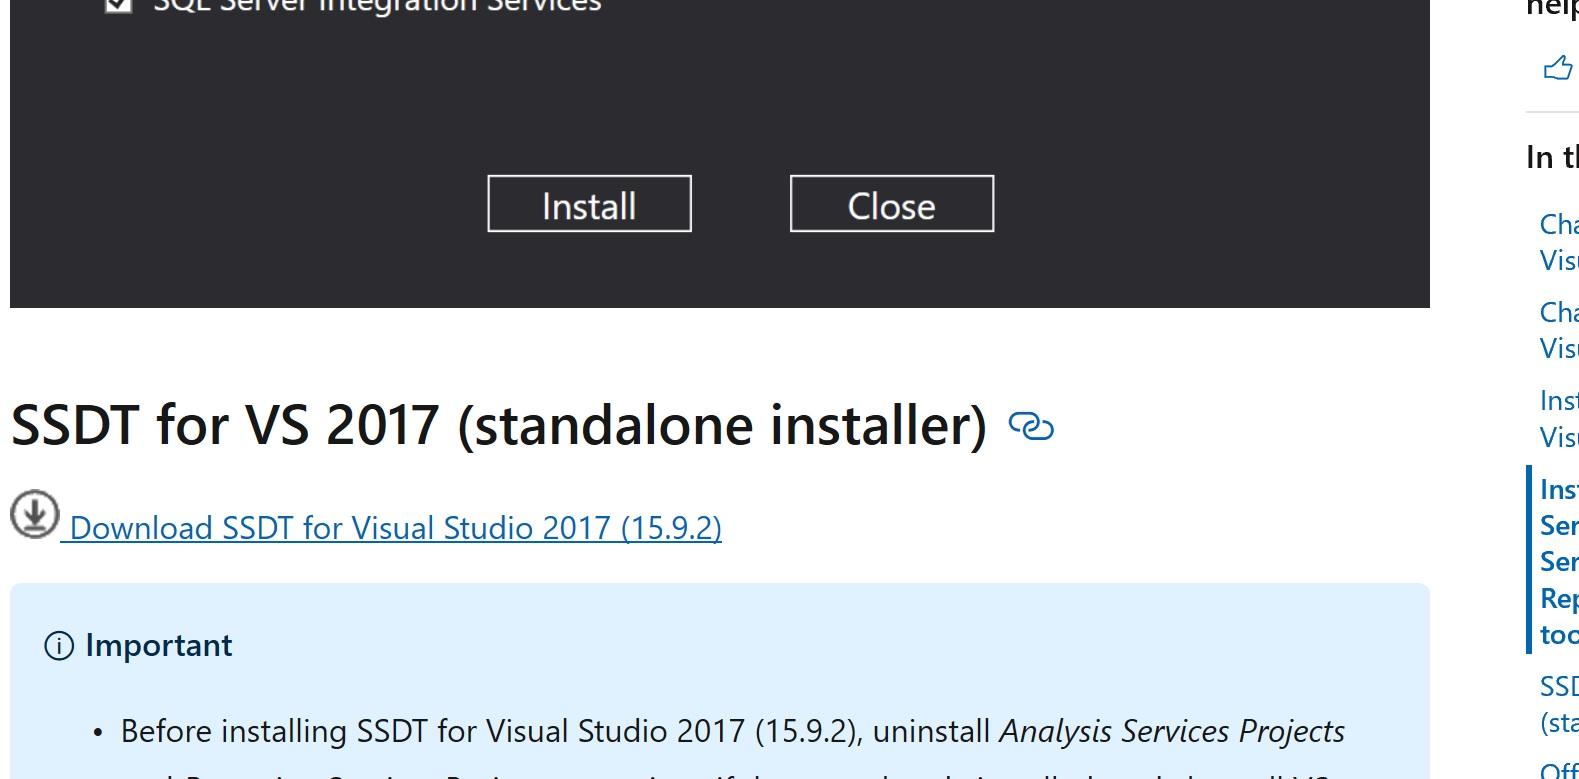
Task: Open the second sidebar link starting with 'Cha'
Action: pyautogui.click(x=1559, y=330)
